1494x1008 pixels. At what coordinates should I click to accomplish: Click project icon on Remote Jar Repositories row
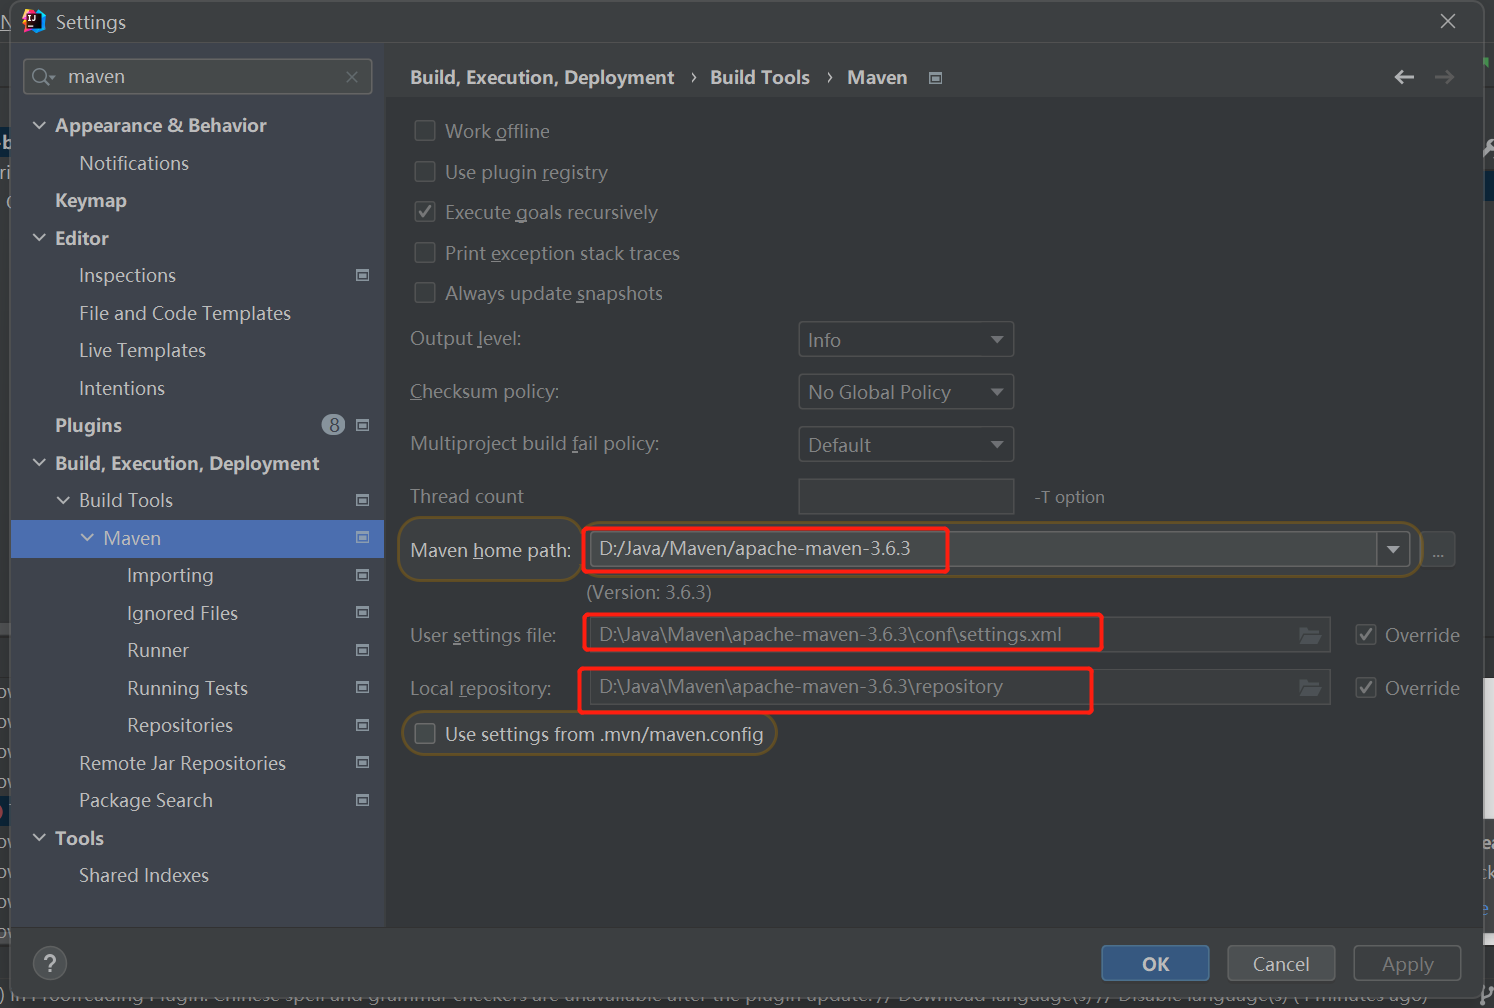click(x=363, y=763)
